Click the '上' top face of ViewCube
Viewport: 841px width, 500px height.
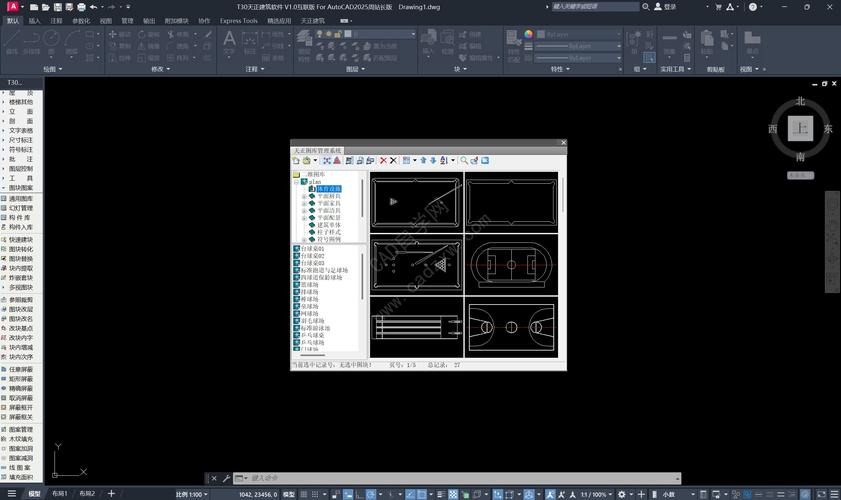tap(800, 128)
